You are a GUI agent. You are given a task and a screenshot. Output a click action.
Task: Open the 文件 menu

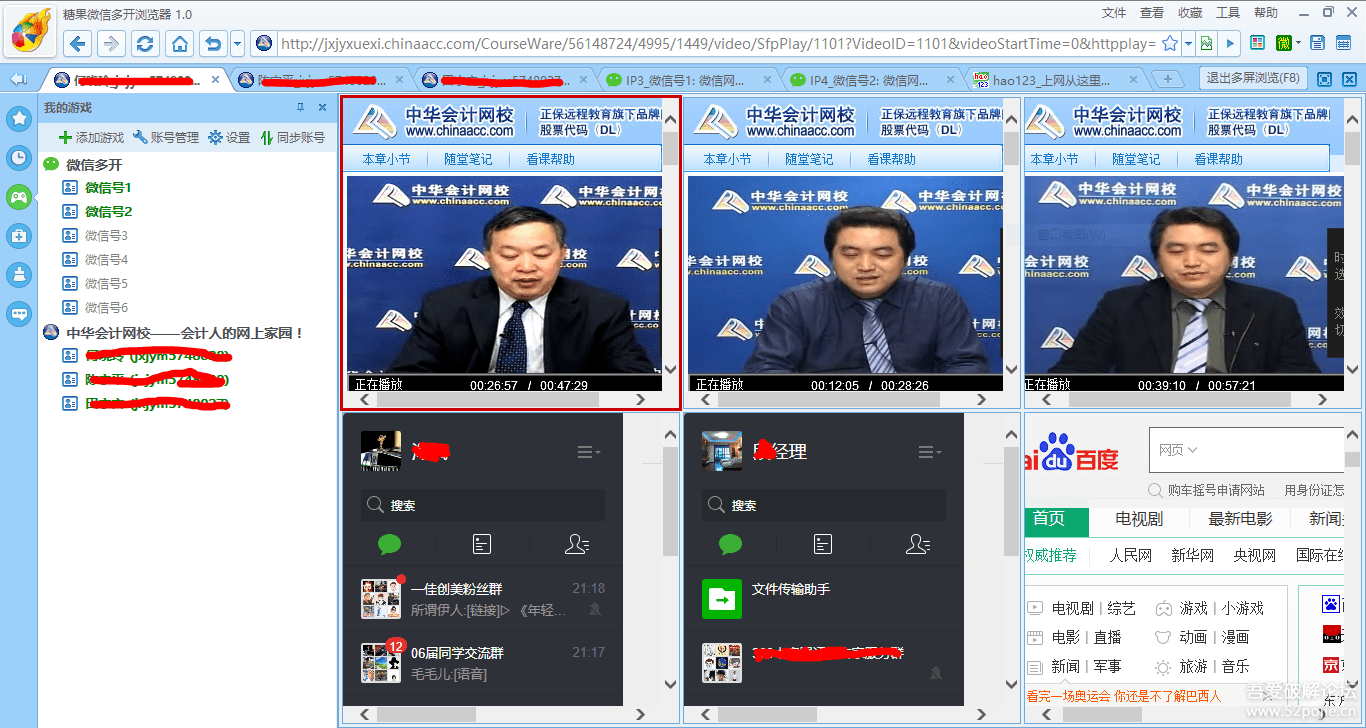1114,13
